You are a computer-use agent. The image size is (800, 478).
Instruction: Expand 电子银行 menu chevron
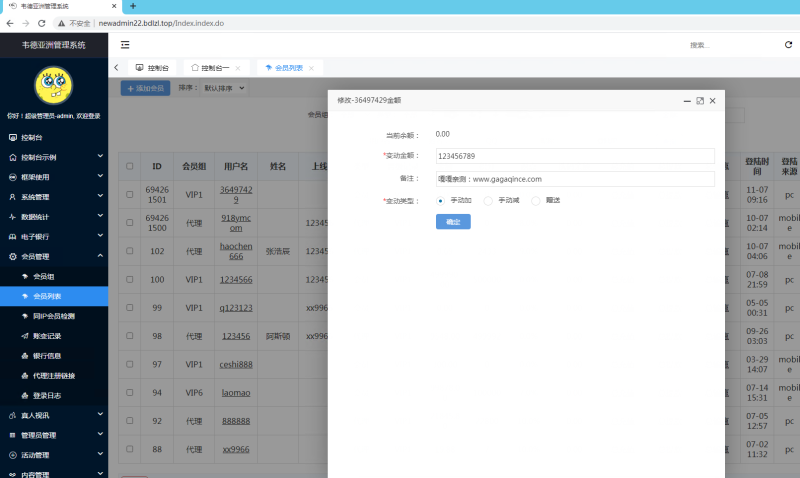click(x=100, y=236)
